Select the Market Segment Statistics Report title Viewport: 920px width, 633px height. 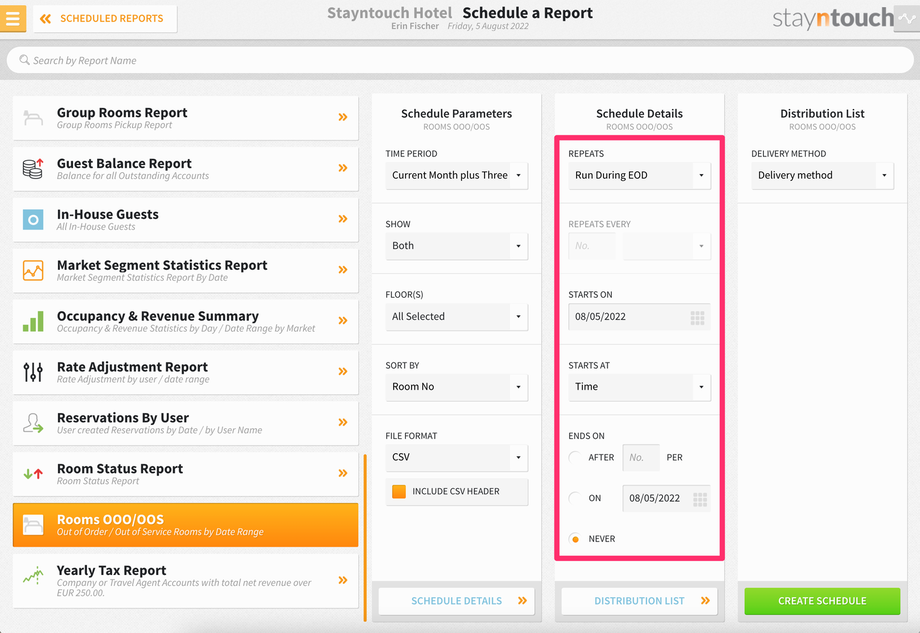pyautogui.click(x=162, y=265)
